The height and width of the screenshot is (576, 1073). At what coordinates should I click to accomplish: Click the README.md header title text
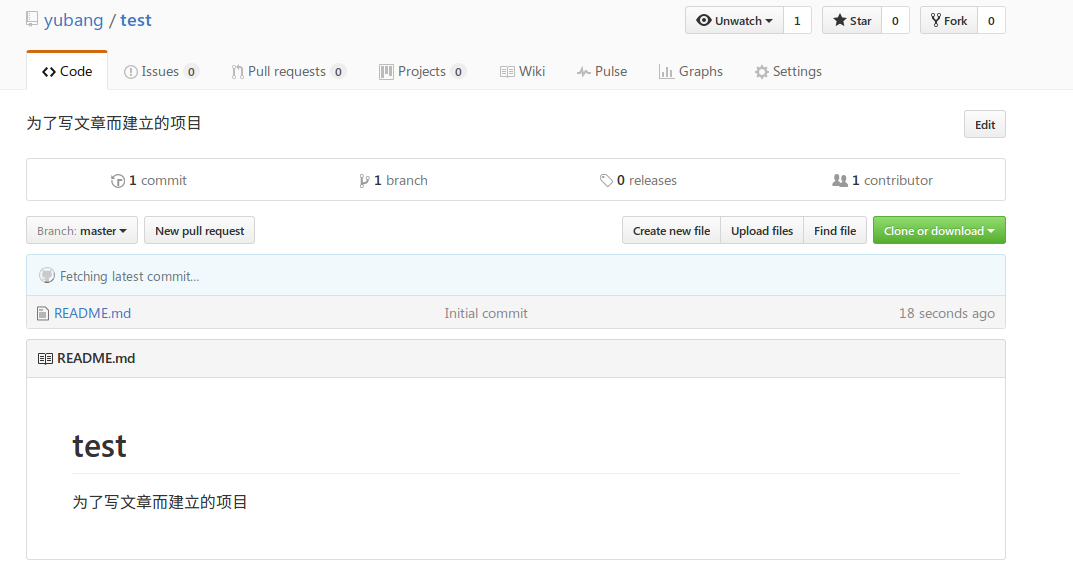pyautogui.click(x=96, y=358)
